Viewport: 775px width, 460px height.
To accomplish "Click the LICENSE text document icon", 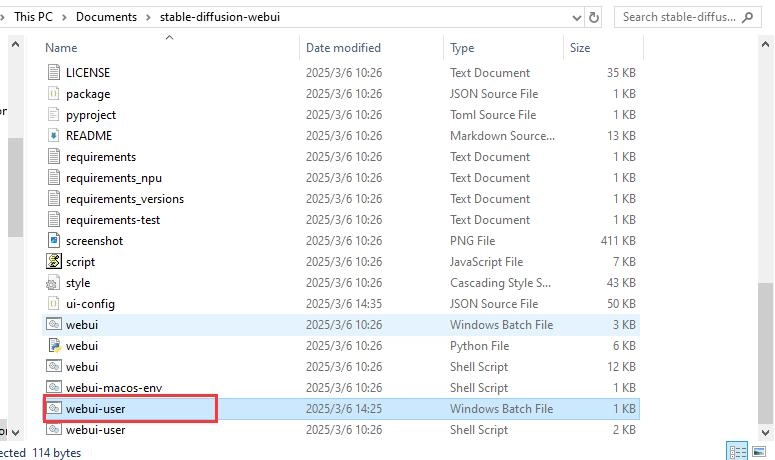I will [54, 73].
